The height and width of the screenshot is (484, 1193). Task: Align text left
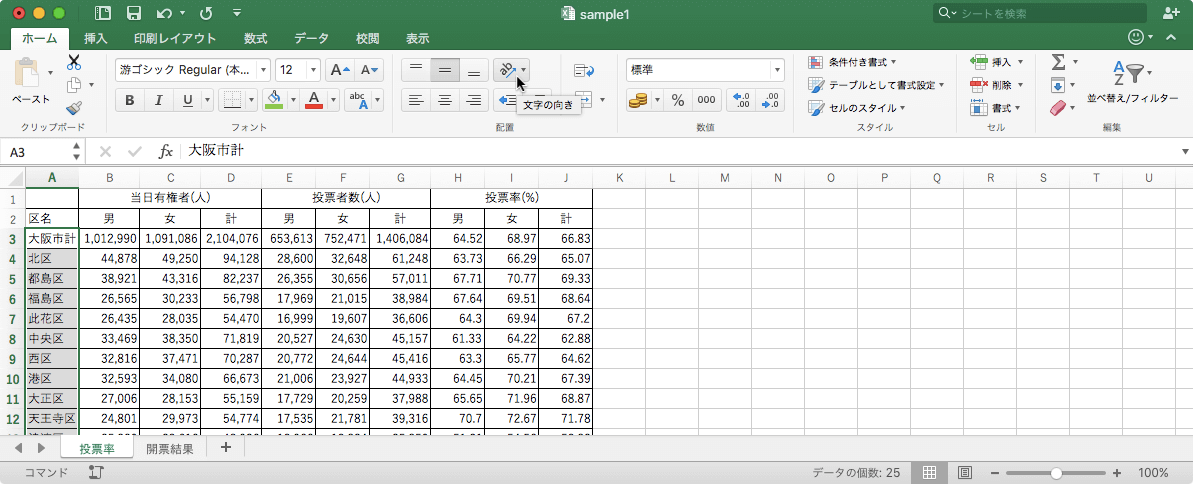tap(415, 100)
